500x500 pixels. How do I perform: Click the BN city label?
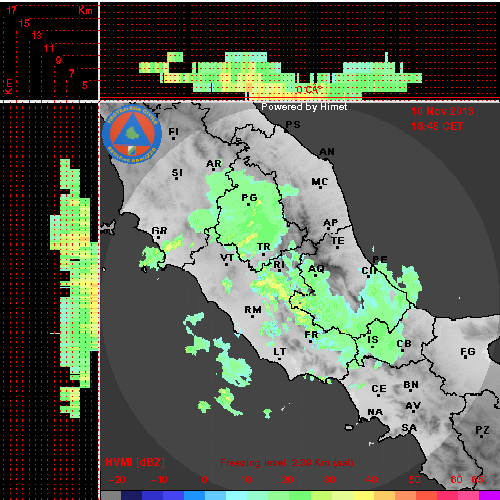(x=411, y=385)
